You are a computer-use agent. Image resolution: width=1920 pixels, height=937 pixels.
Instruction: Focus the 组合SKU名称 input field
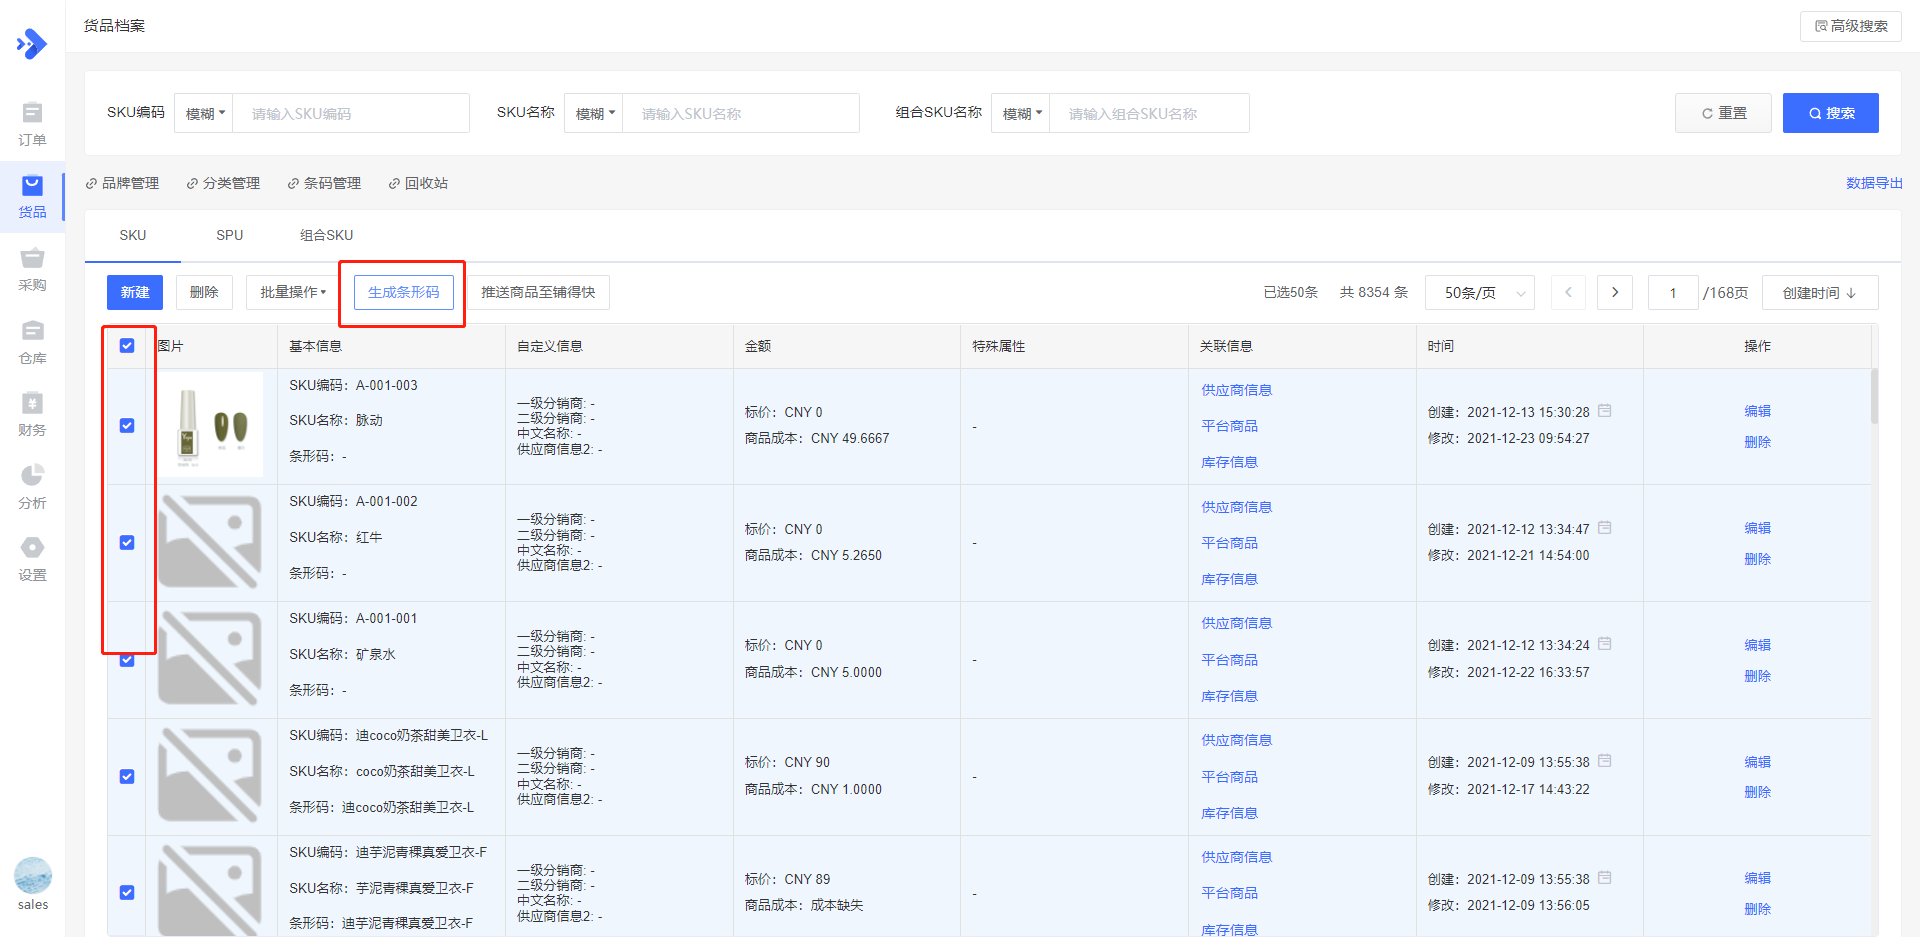(x=1149, y=113)
